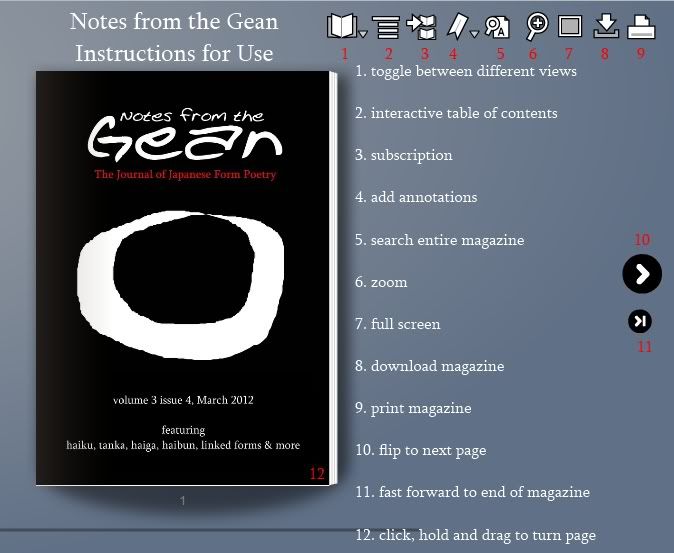Download the magazine using the toolbar icon
The width and height of the screenshot is (674, 553).
click(x=605, y=26)
